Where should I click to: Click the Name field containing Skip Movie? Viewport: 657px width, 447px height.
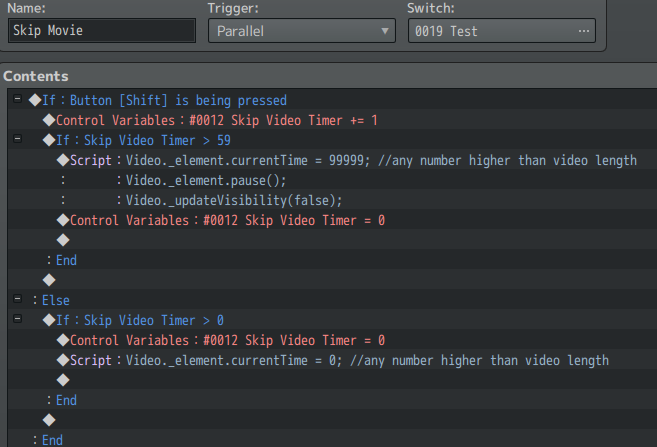(101, 31)
